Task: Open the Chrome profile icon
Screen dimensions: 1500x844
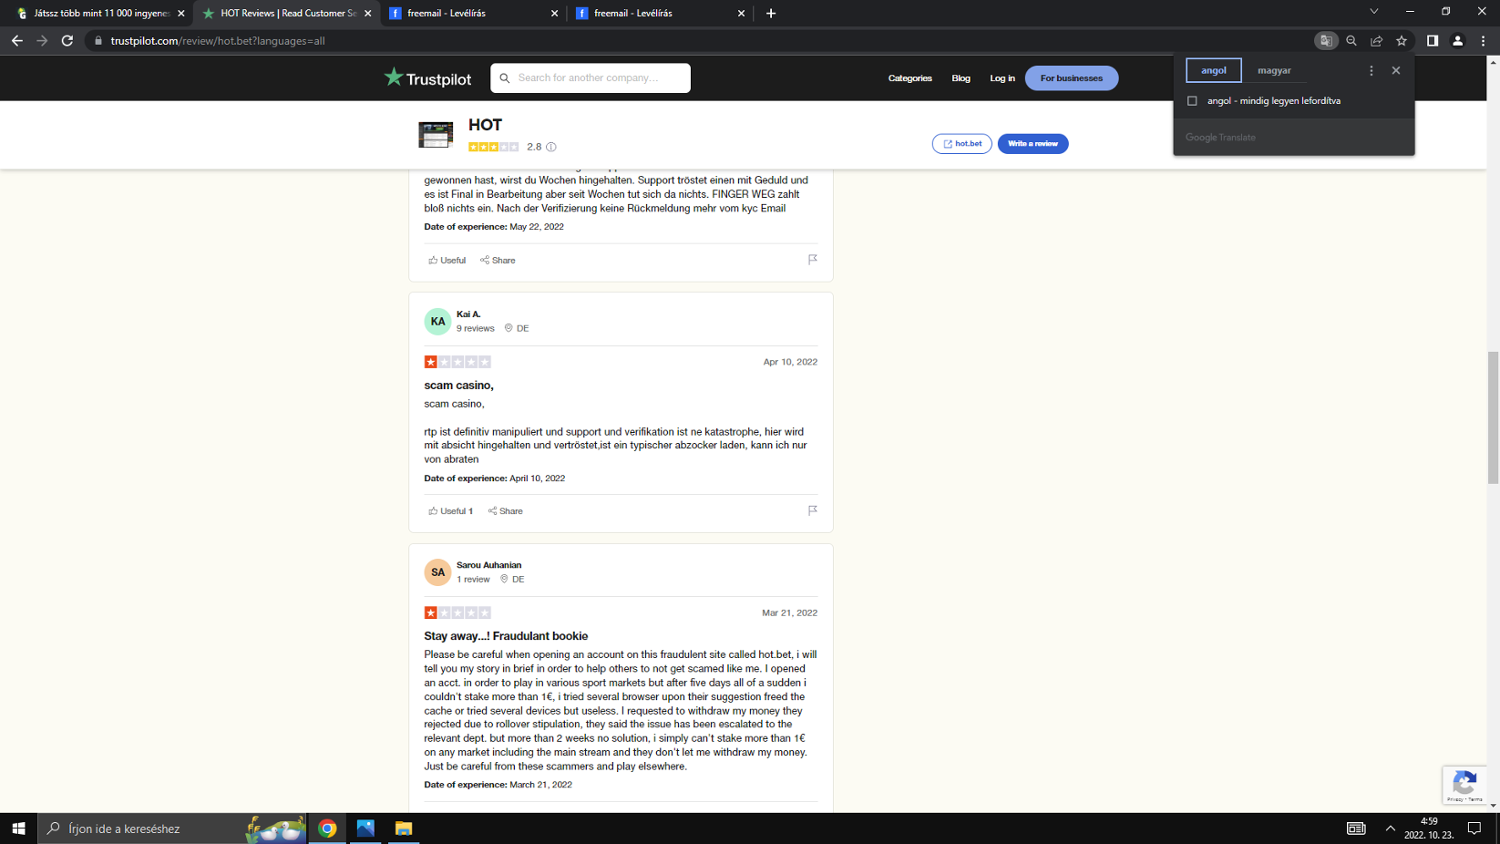Action: click(1457, 41)
